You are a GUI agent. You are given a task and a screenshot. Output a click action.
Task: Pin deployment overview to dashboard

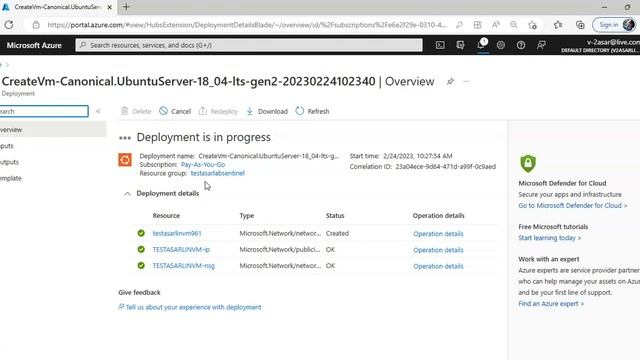pos(450,82)
